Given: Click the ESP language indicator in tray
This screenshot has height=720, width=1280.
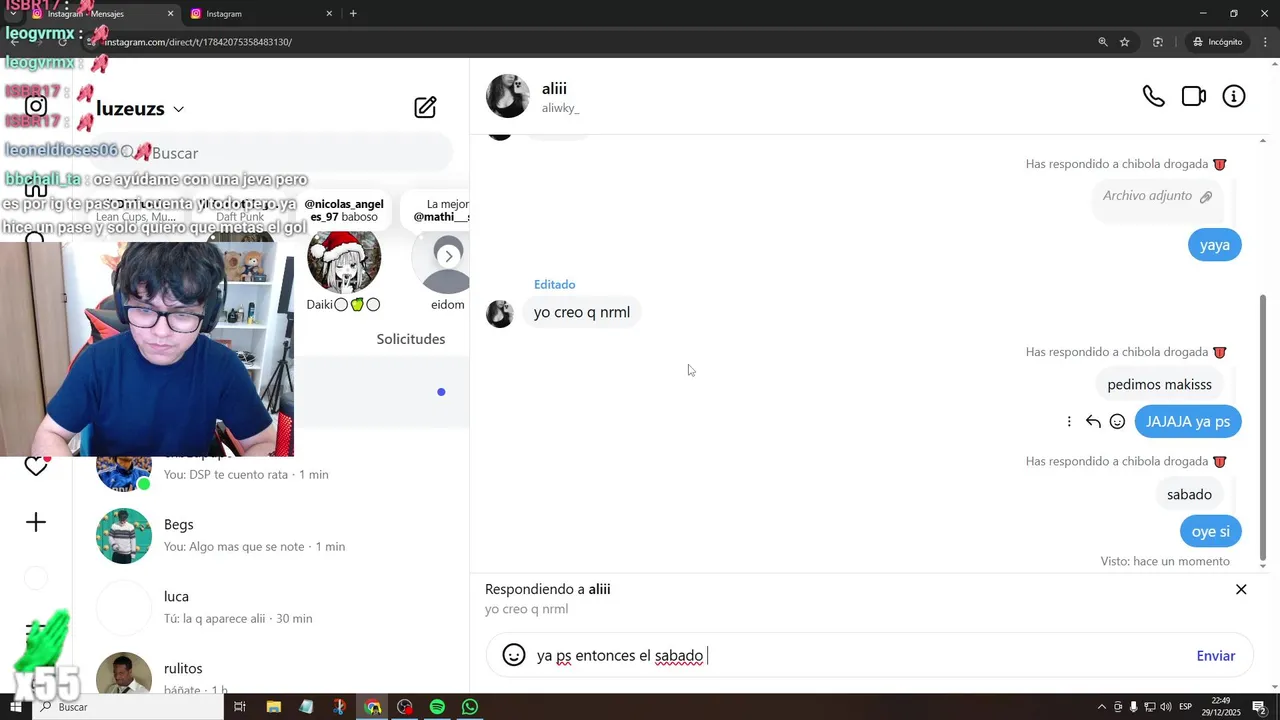Looking at the screenshot, I should [1185, 707].
